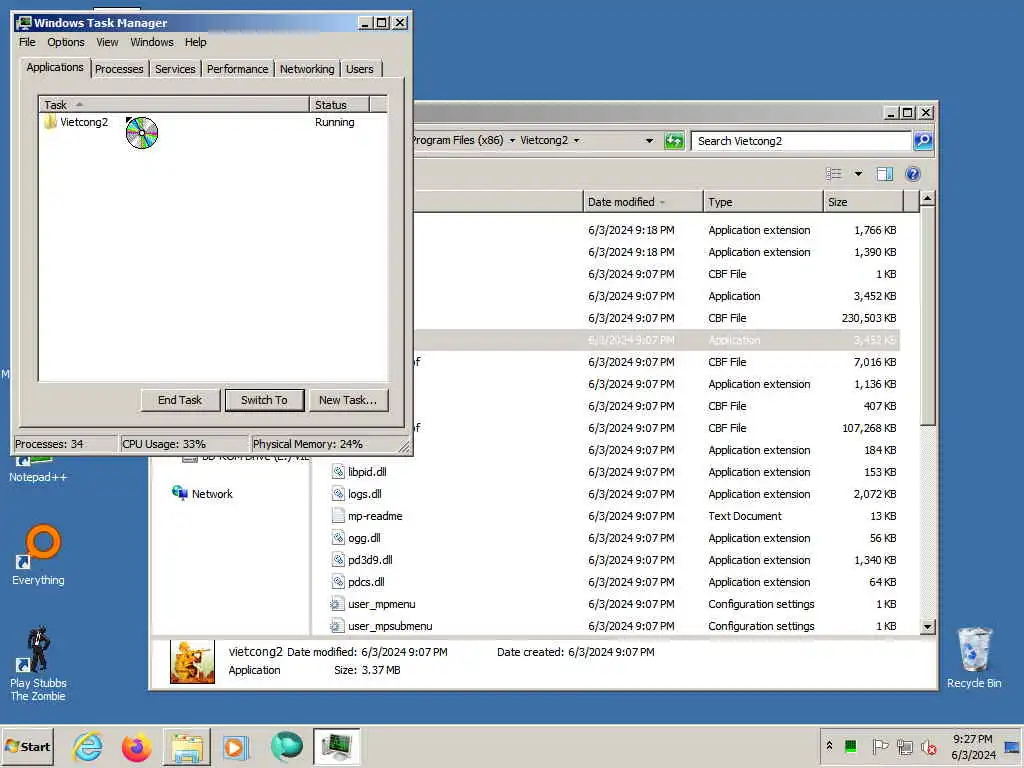Select the logs.dll file icon

(338, 494)
